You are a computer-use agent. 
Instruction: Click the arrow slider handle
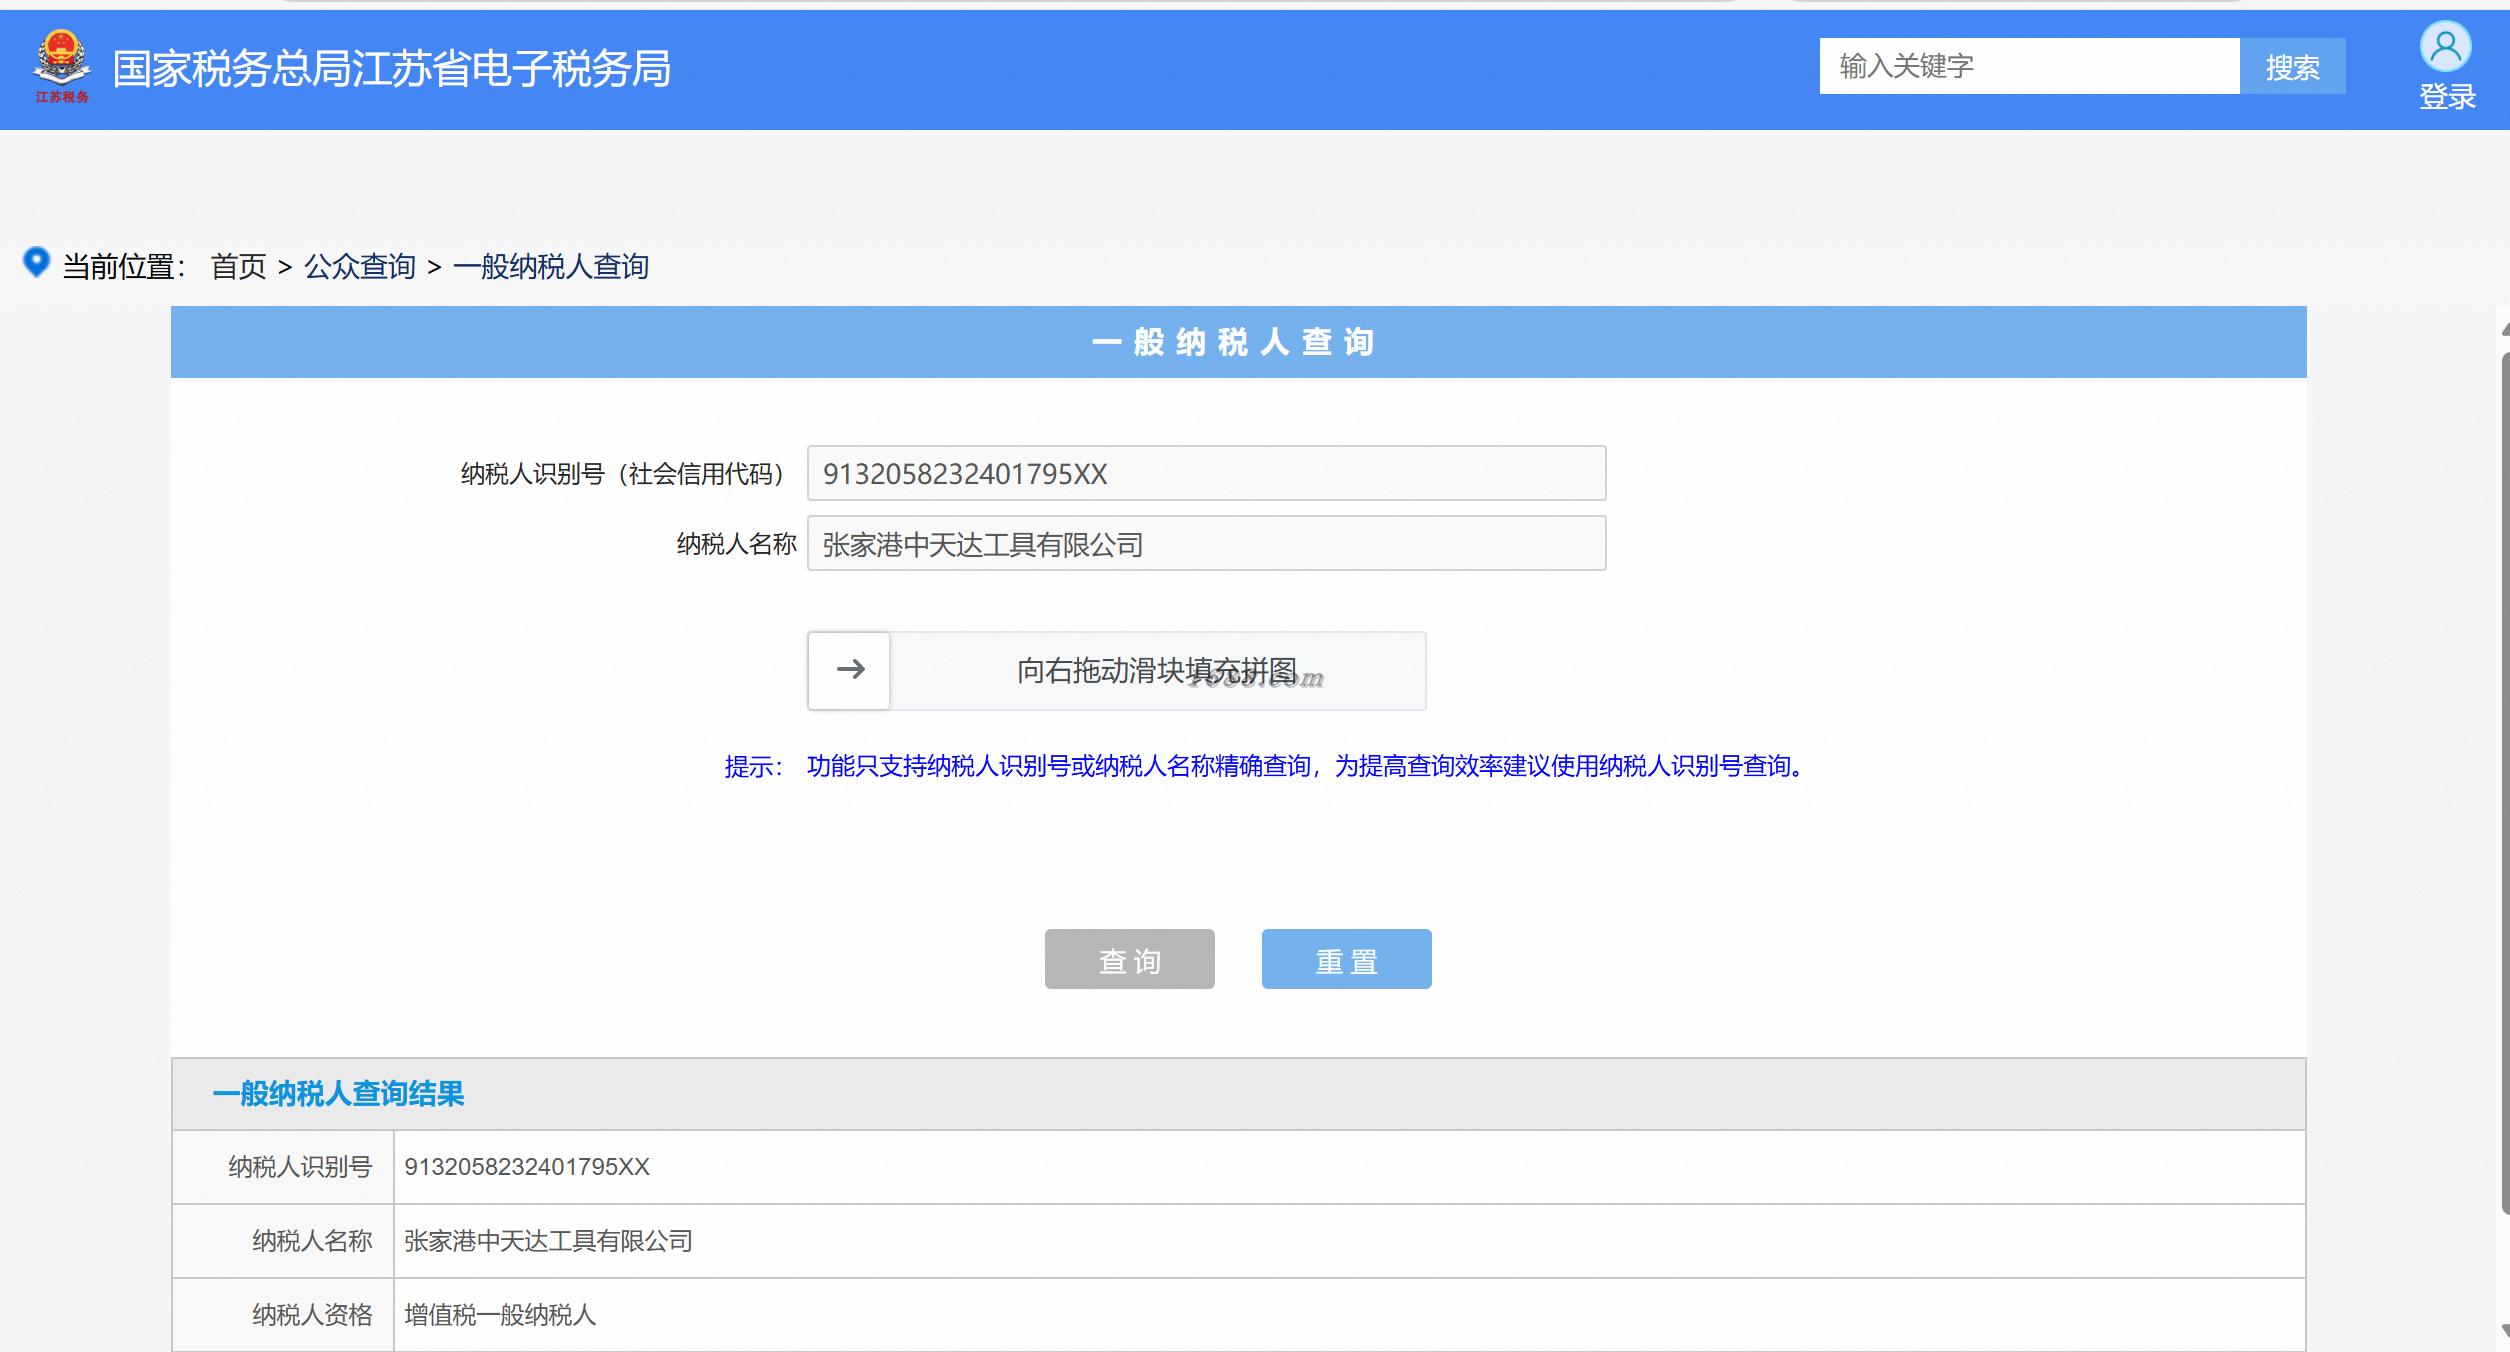tap(849, 670)
